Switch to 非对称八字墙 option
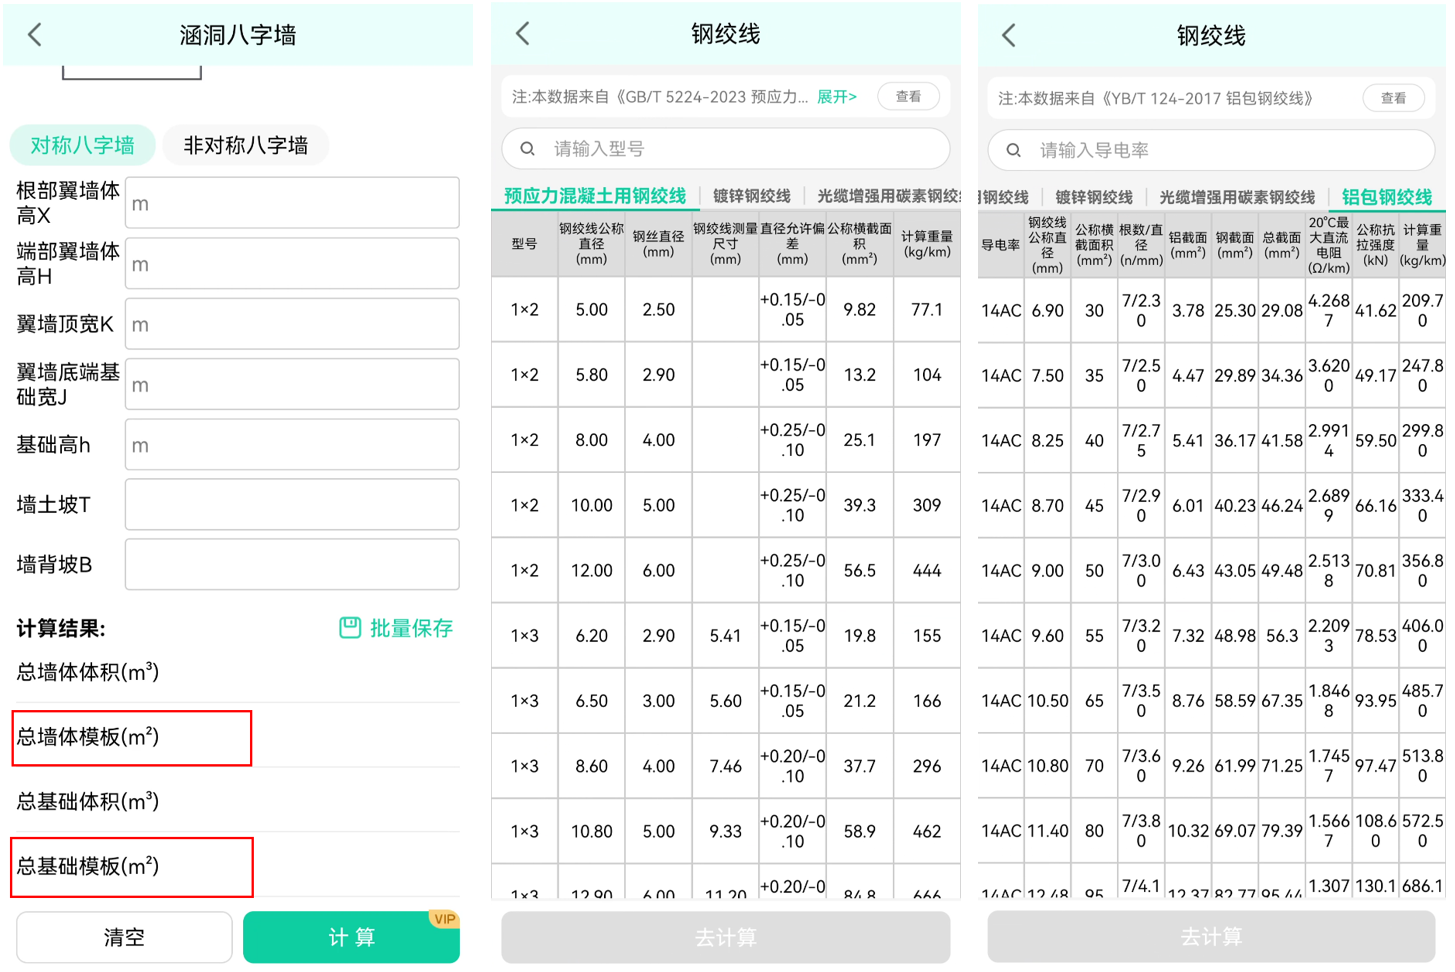 [245, 145]
